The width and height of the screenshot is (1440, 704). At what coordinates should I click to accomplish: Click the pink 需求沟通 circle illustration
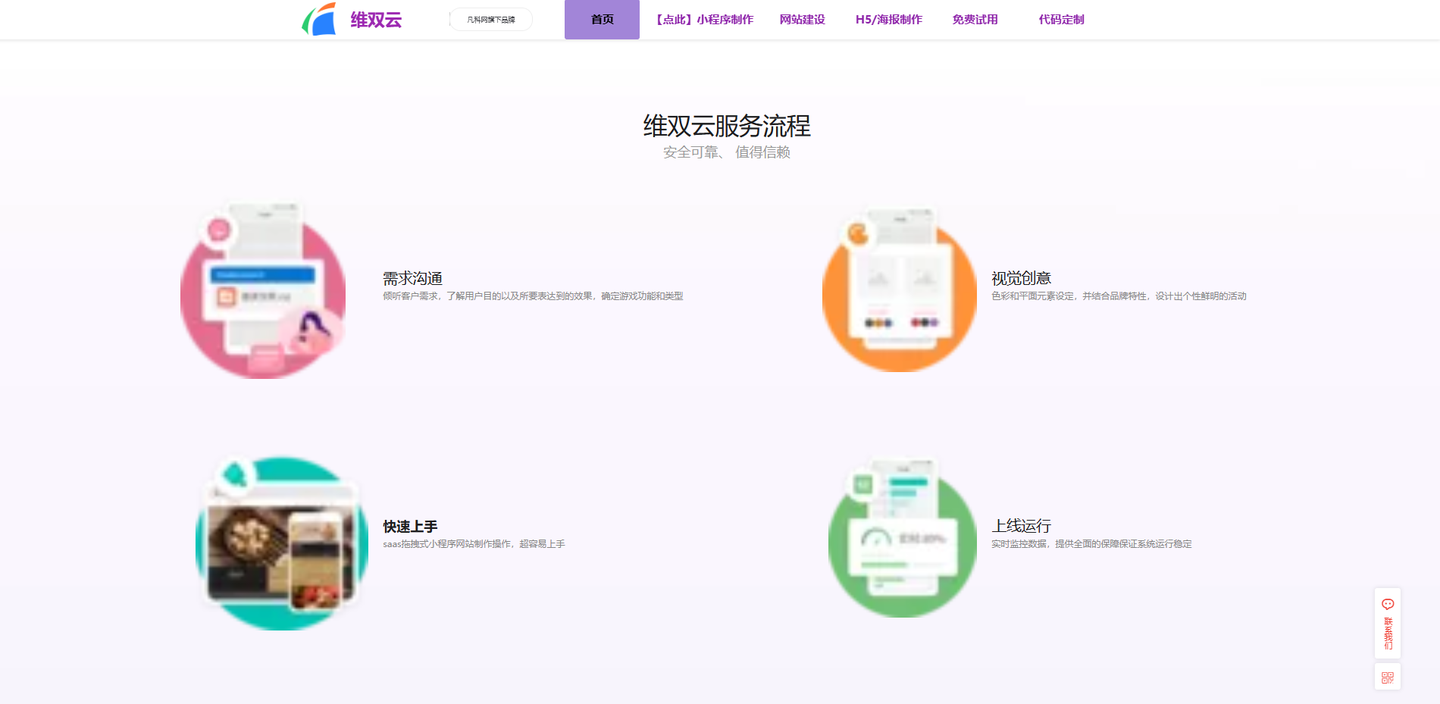[x=263, y=295]
